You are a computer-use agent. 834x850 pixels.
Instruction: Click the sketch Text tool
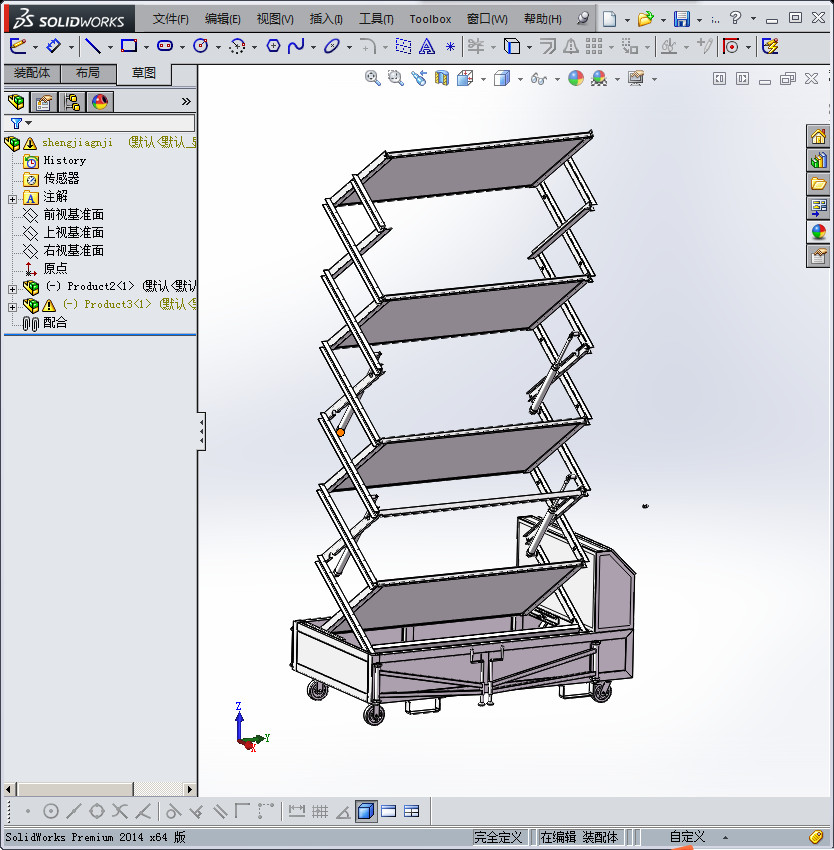pos(427,46)
